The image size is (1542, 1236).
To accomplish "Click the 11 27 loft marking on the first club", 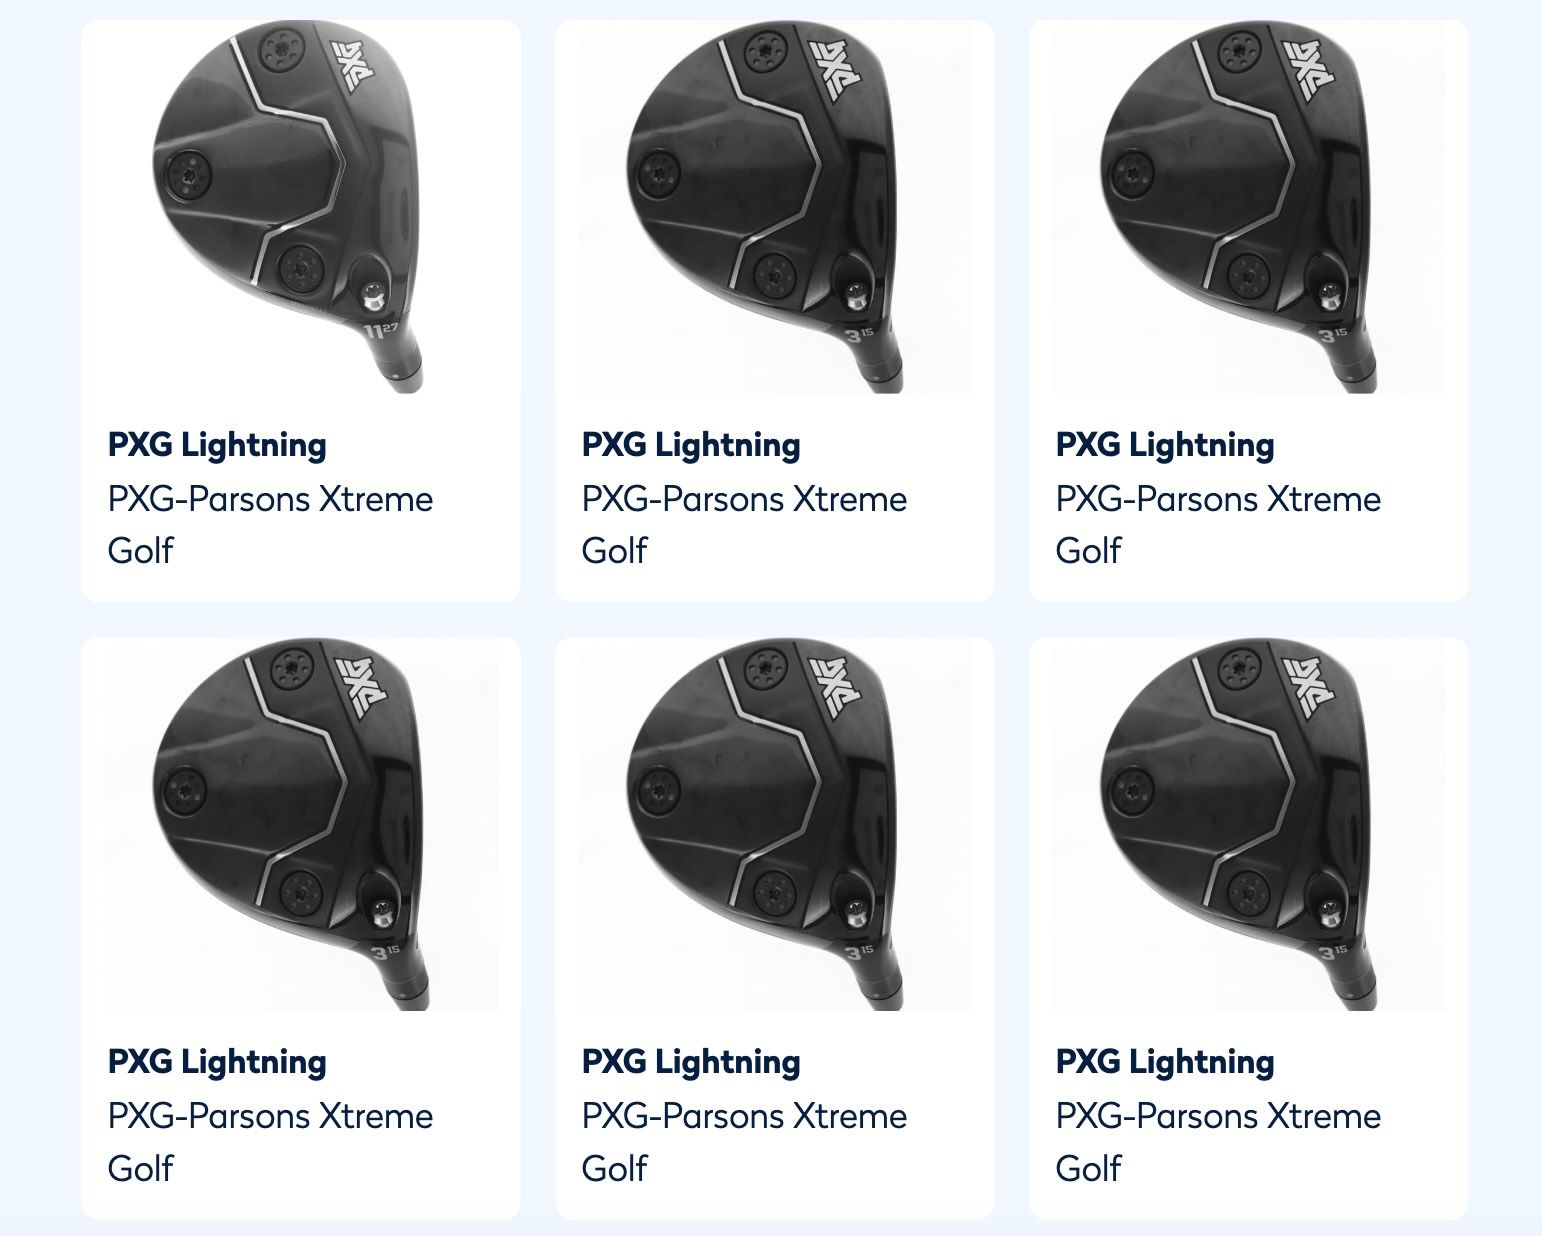I will pos(382,331).
